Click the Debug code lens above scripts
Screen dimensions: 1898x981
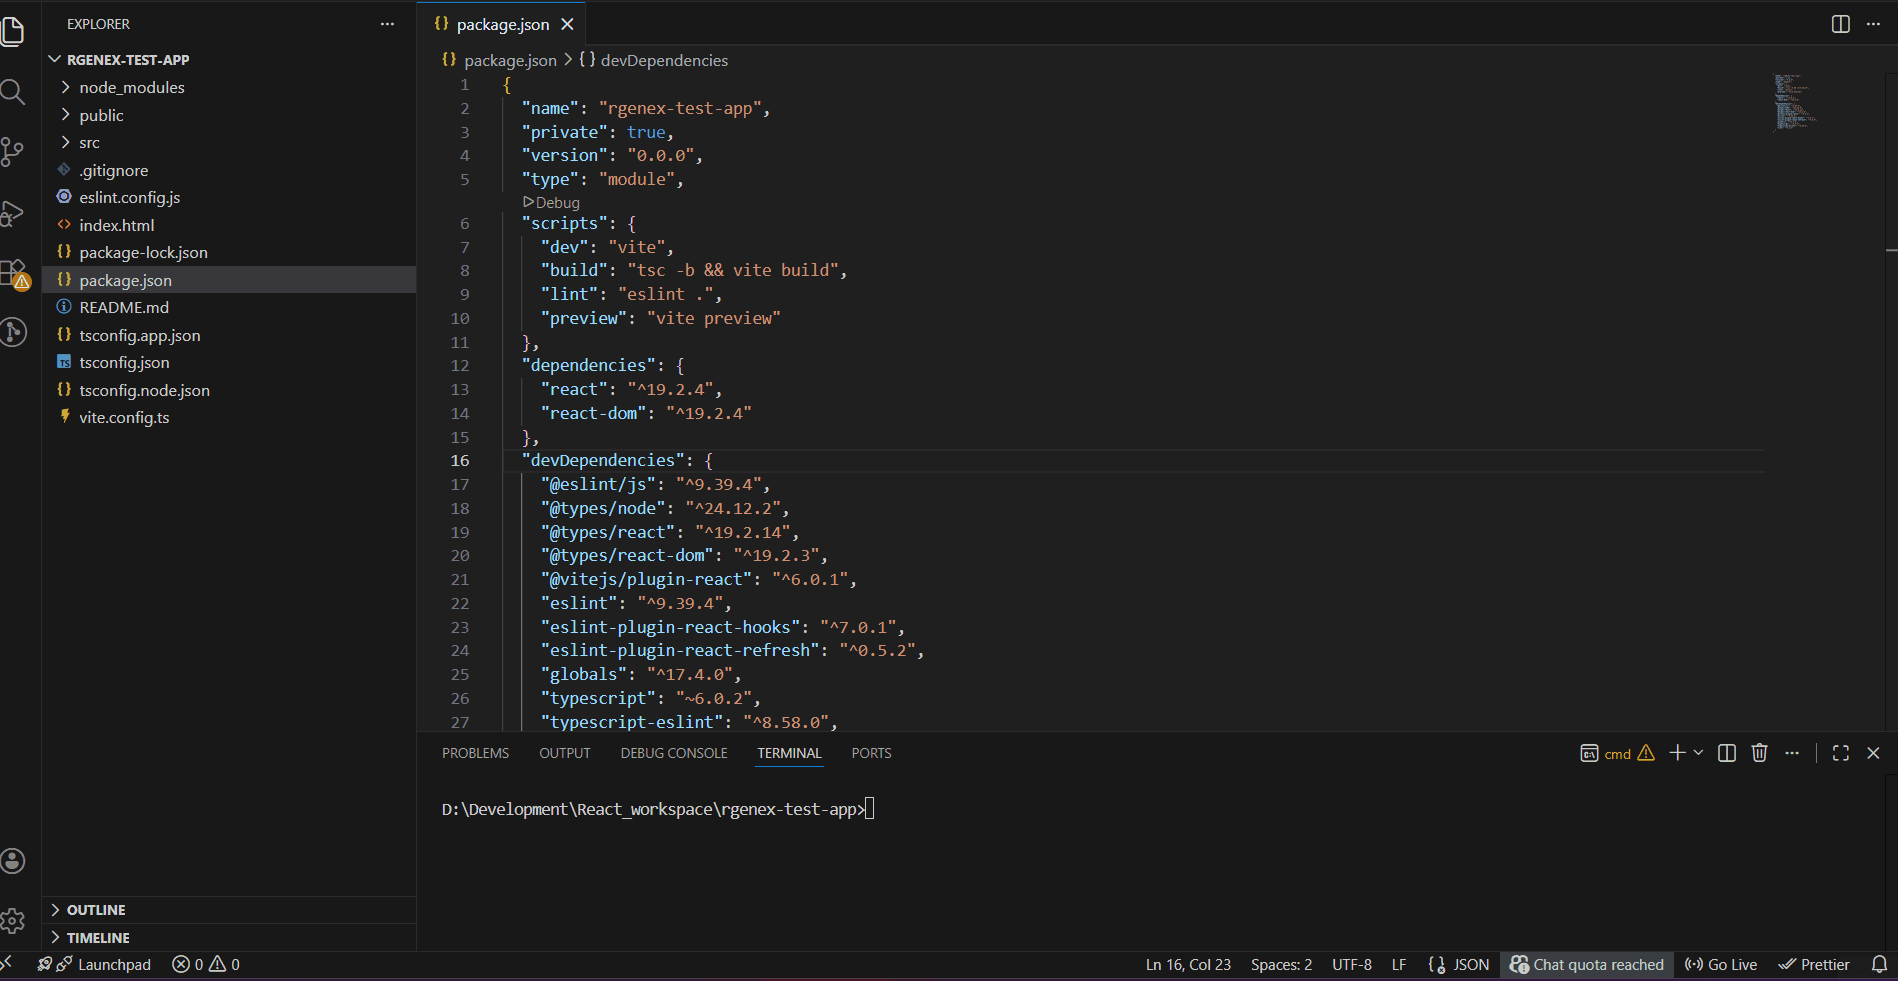(551, 202)
